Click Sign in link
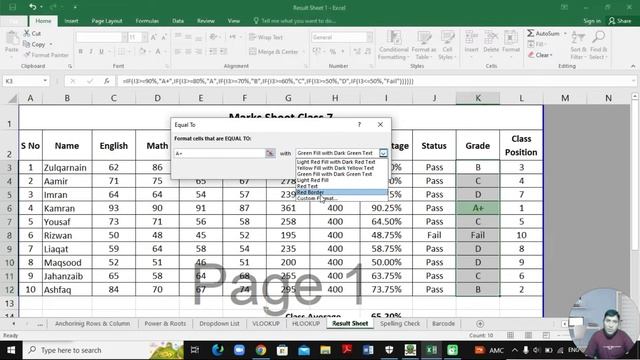 point(592,21)
